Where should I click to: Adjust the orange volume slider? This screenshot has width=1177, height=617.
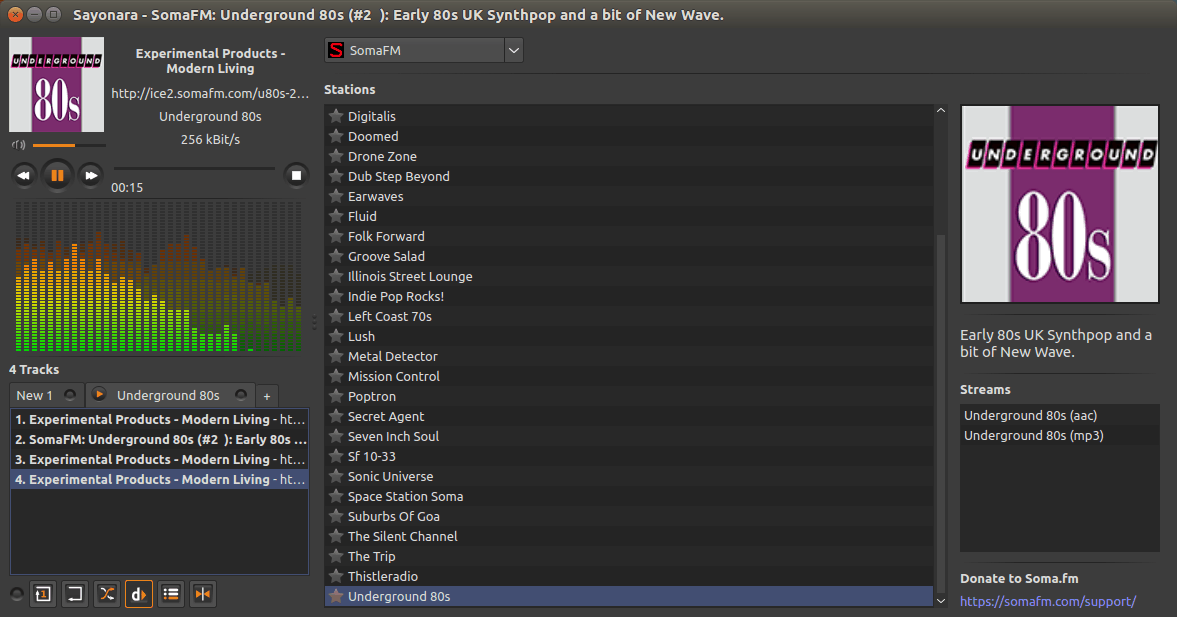point(68,145)
